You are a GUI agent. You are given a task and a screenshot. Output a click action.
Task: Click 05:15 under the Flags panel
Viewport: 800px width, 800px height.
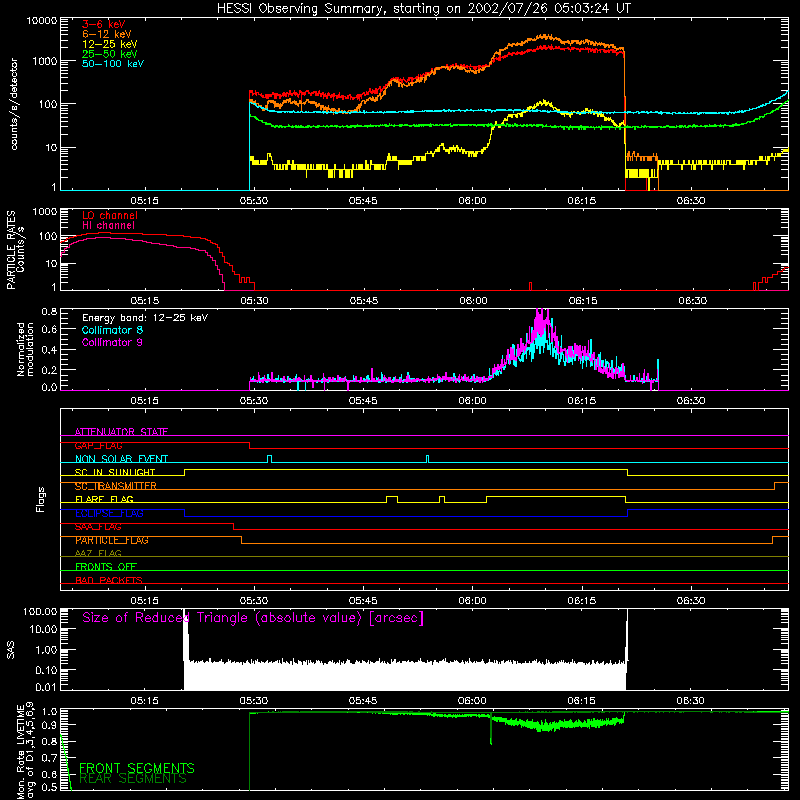144,601
